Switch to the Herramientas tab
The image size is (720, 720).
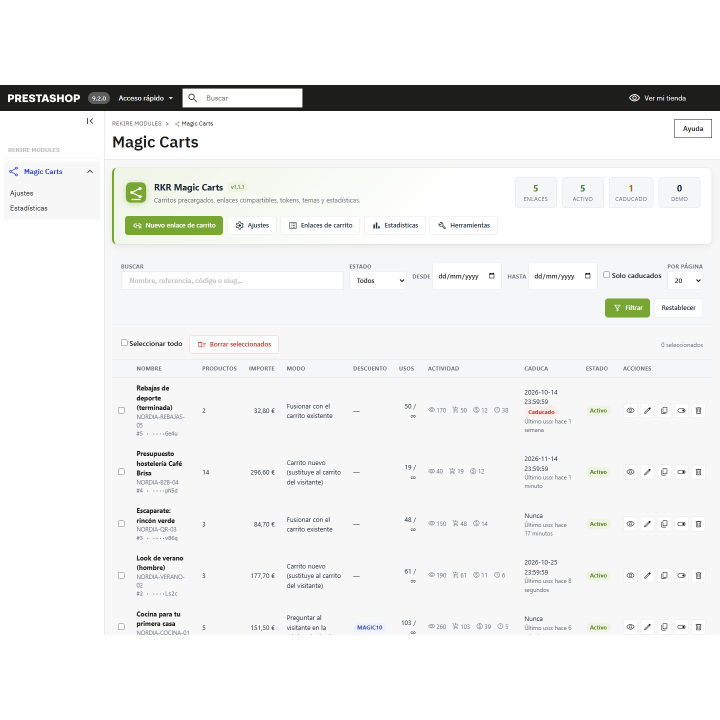pos(463,225)
